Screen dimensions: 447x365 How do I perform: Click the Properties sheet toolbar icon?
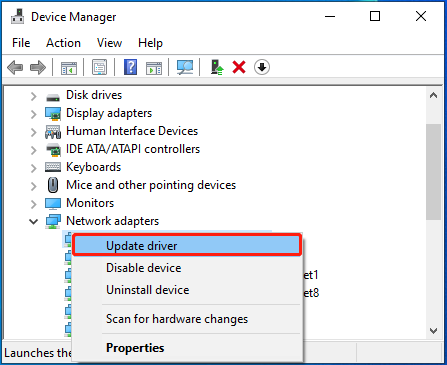point(99,67)
